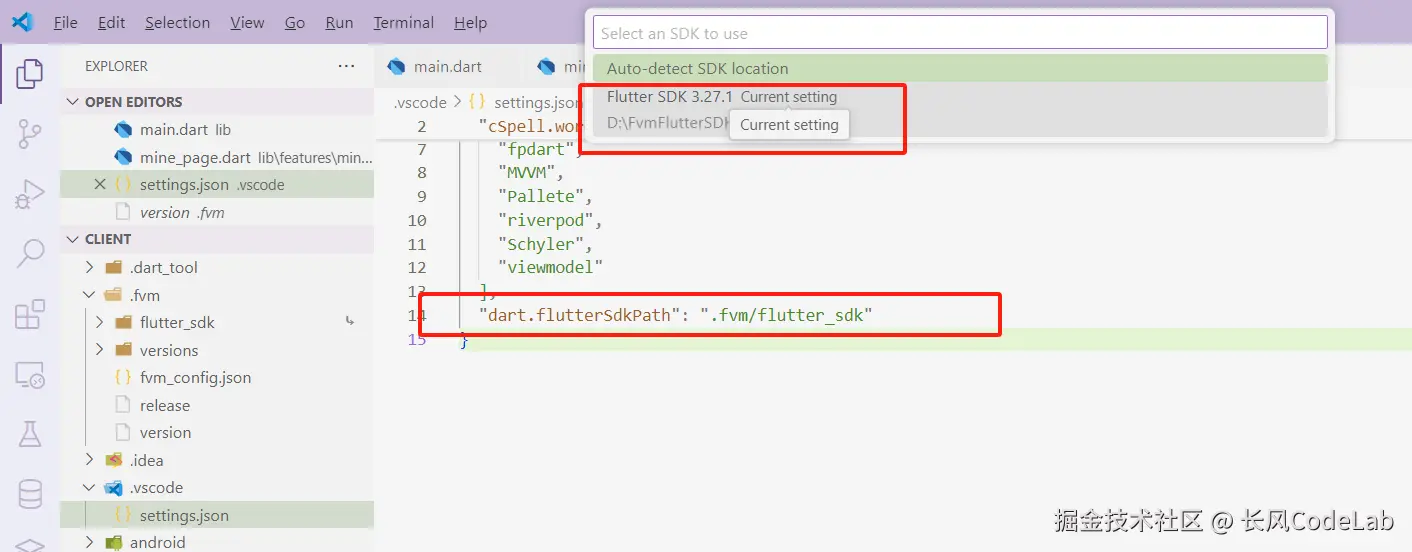Open version .fvm in Open Editors
This screenshot has width=1412, height=552.
click(x=217, y=212)
